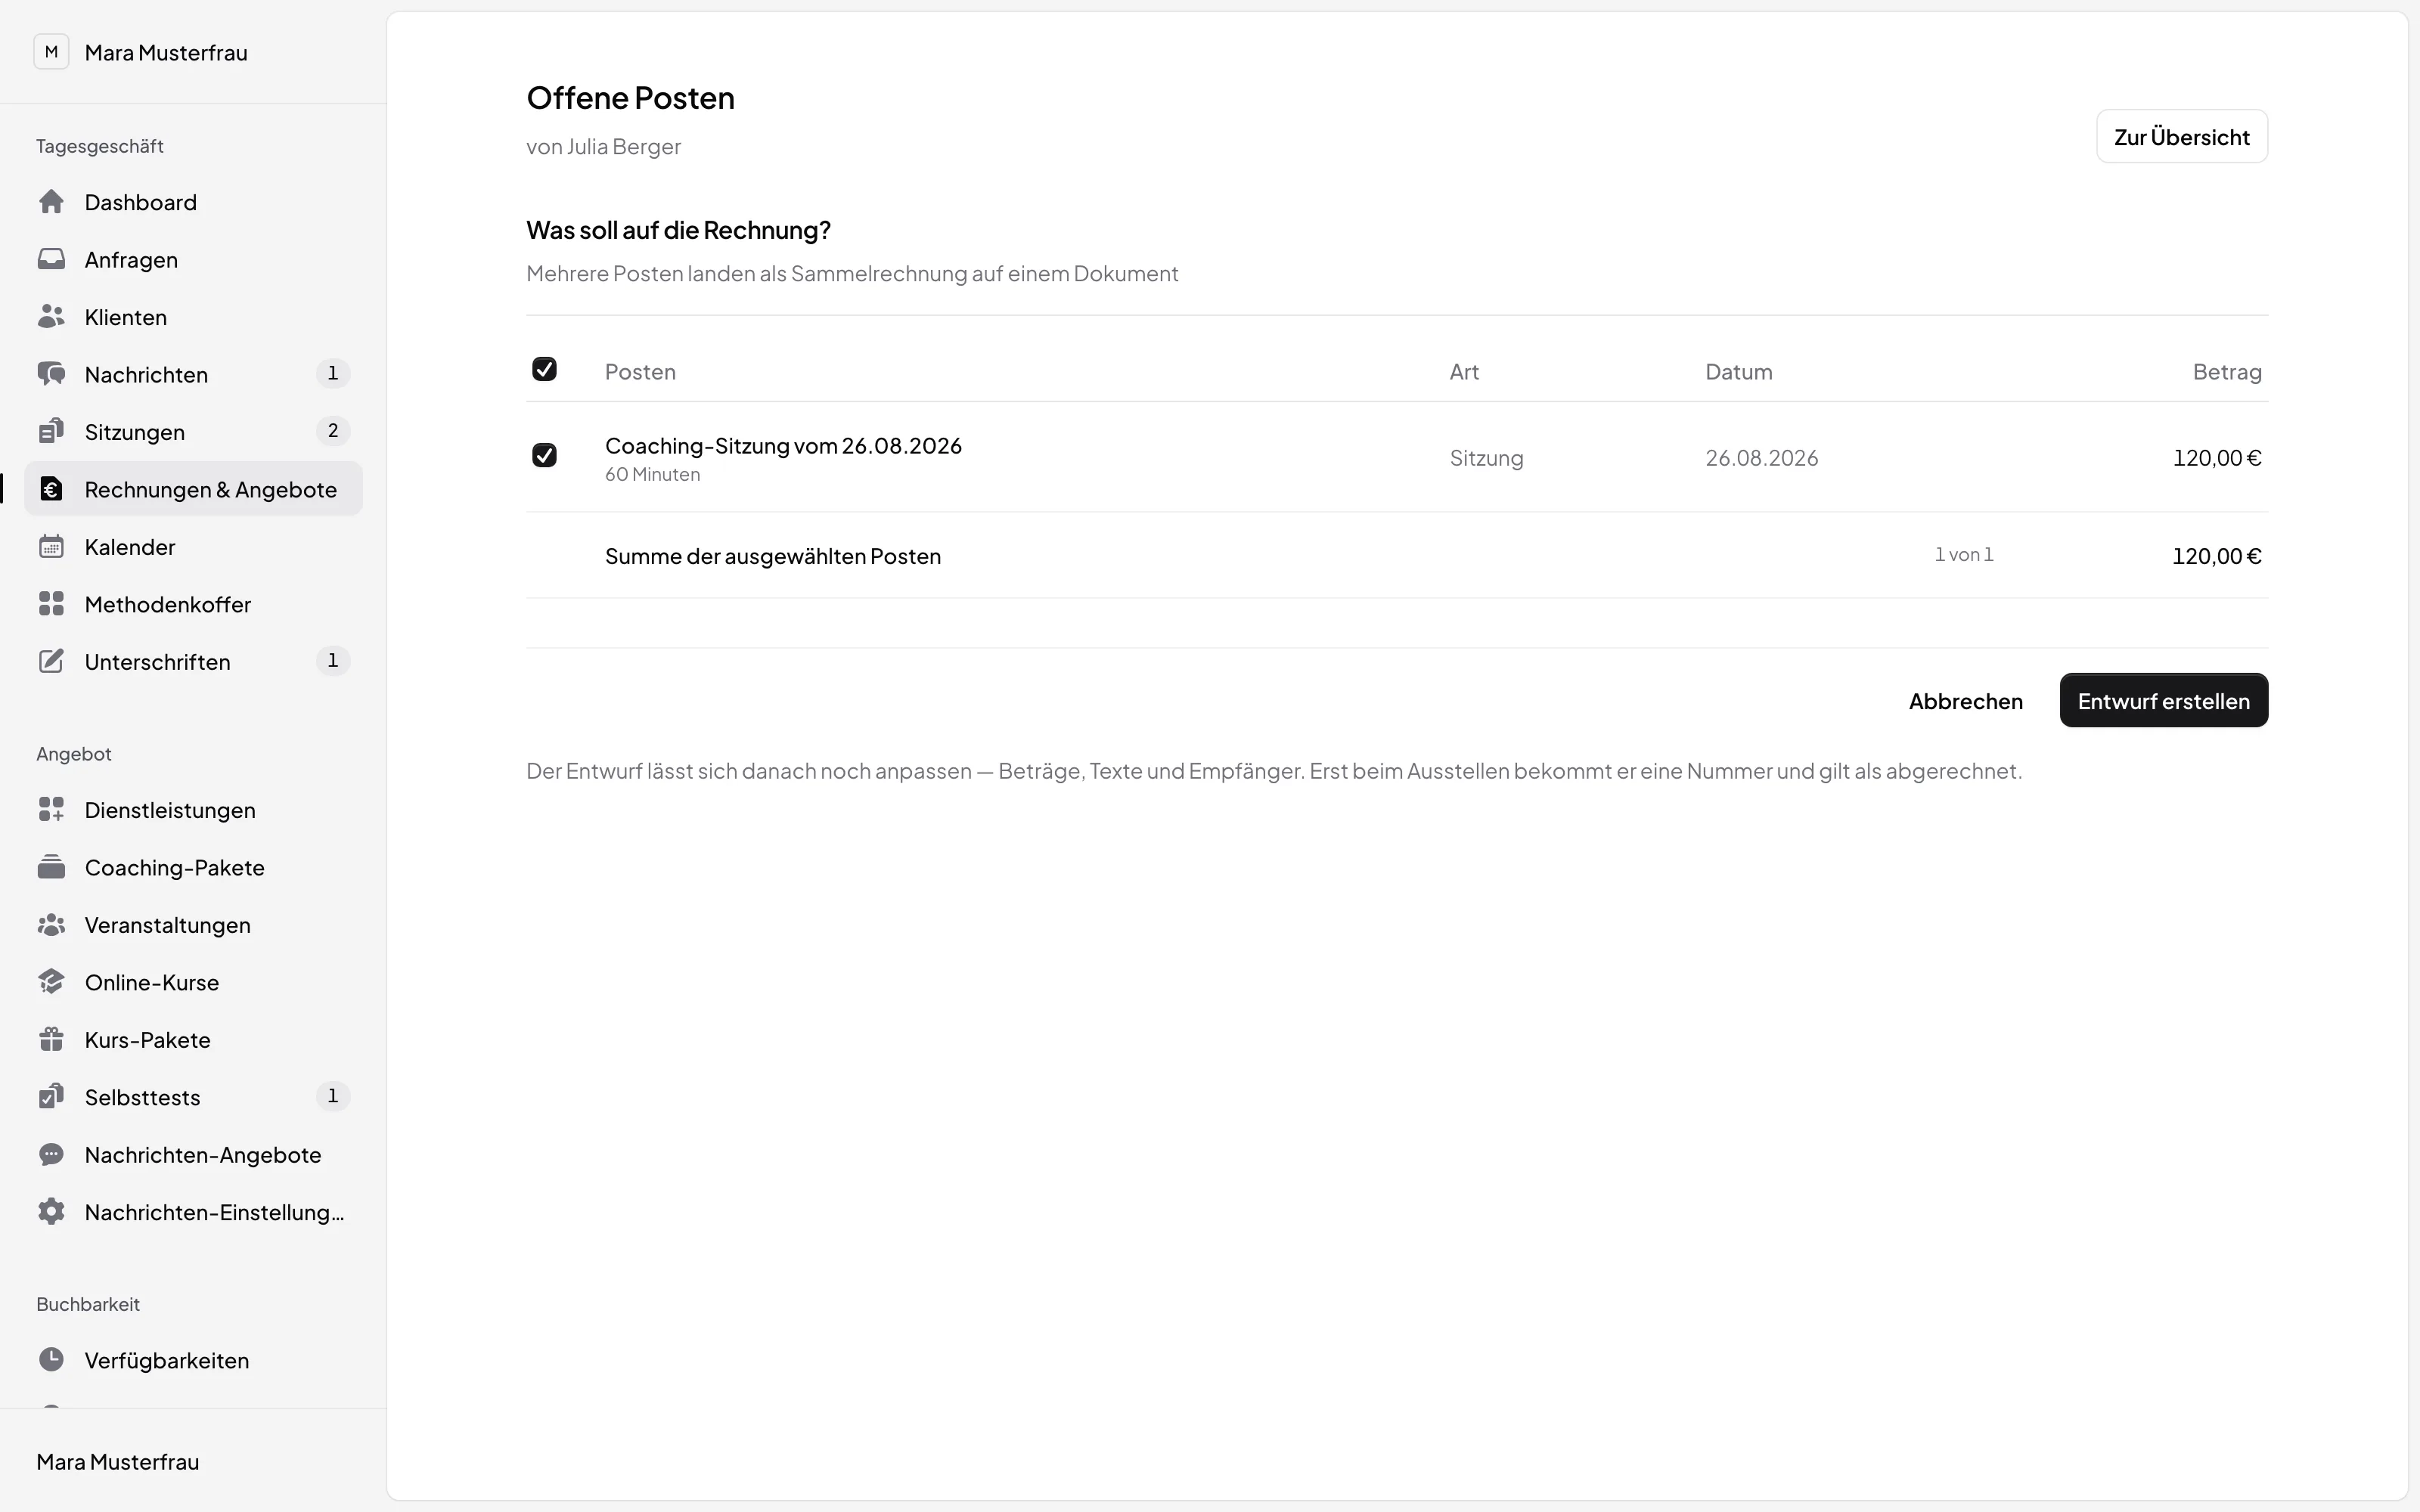
Task: Open Verfügbarkeiten under Buchbarkeit
Action: coord(193,1360)
